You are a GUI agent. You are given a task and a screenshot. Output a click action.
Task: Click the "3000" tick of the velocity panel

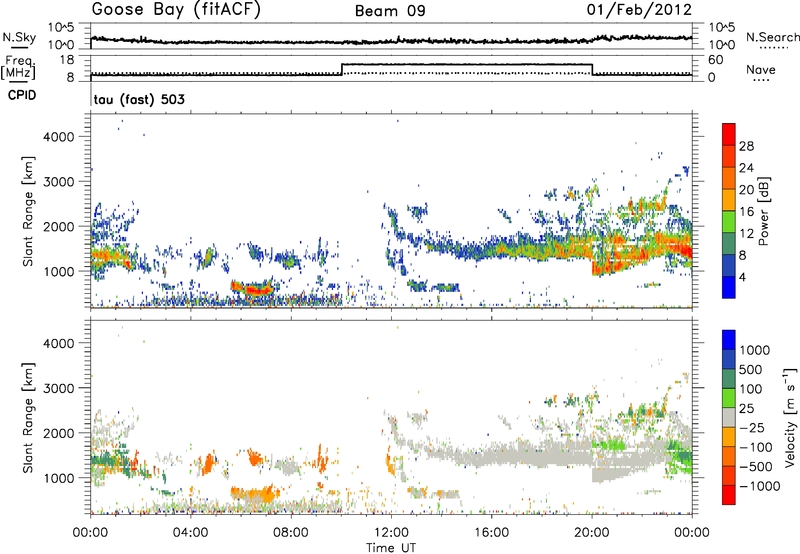point(59,388)
